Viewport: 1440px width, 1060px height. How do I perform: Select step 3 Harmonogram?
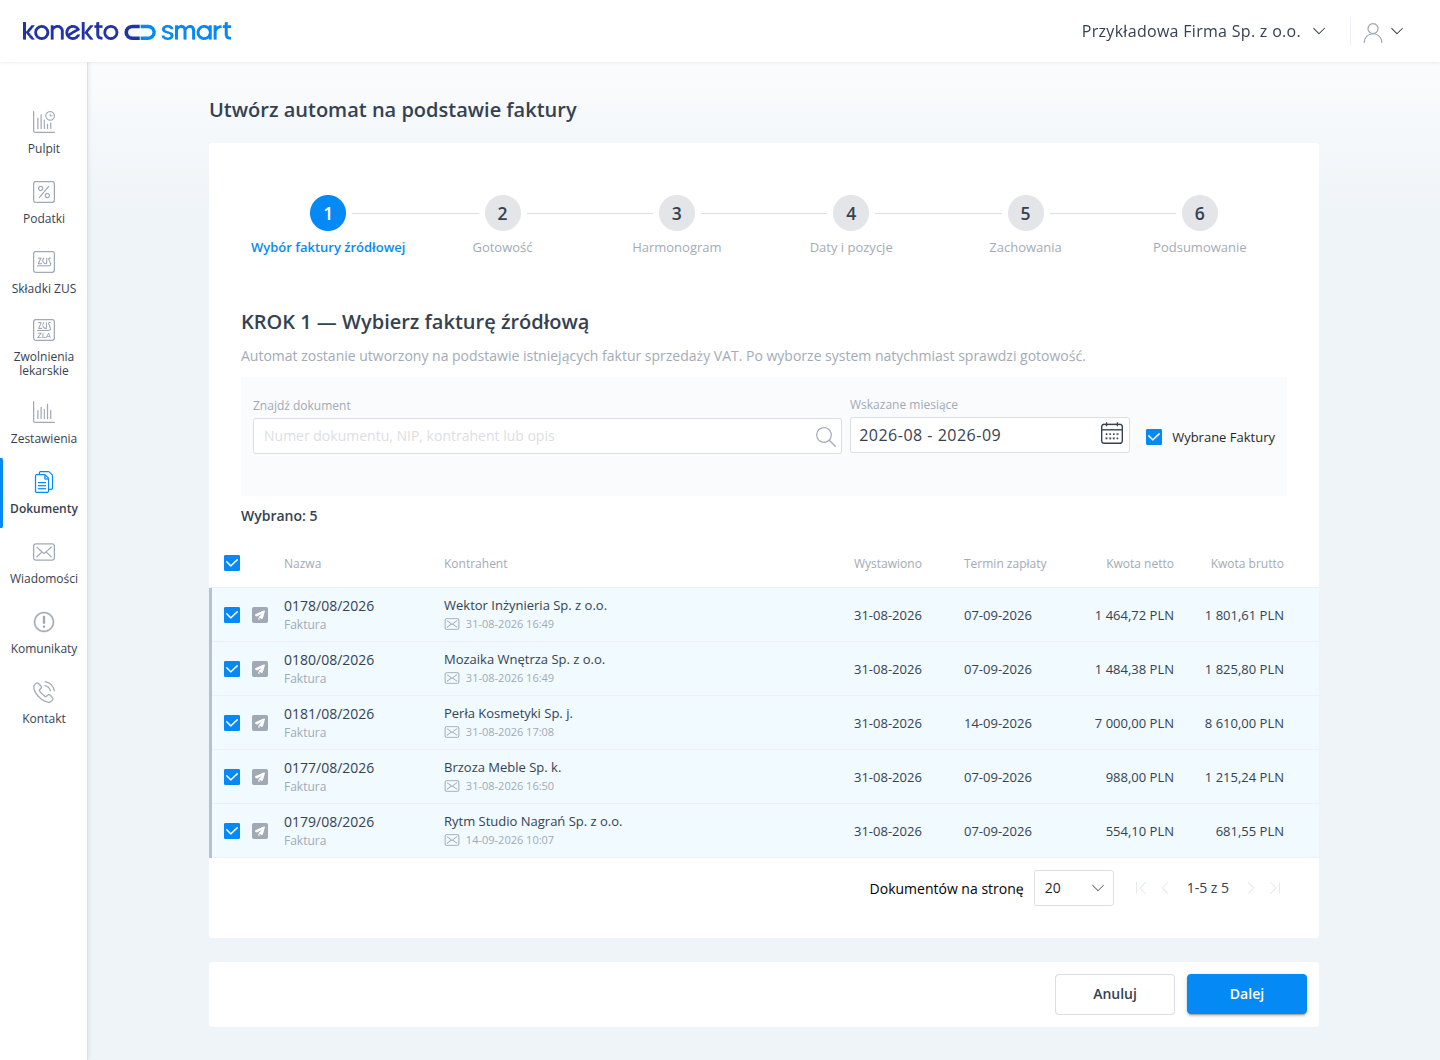coord(677,225)
